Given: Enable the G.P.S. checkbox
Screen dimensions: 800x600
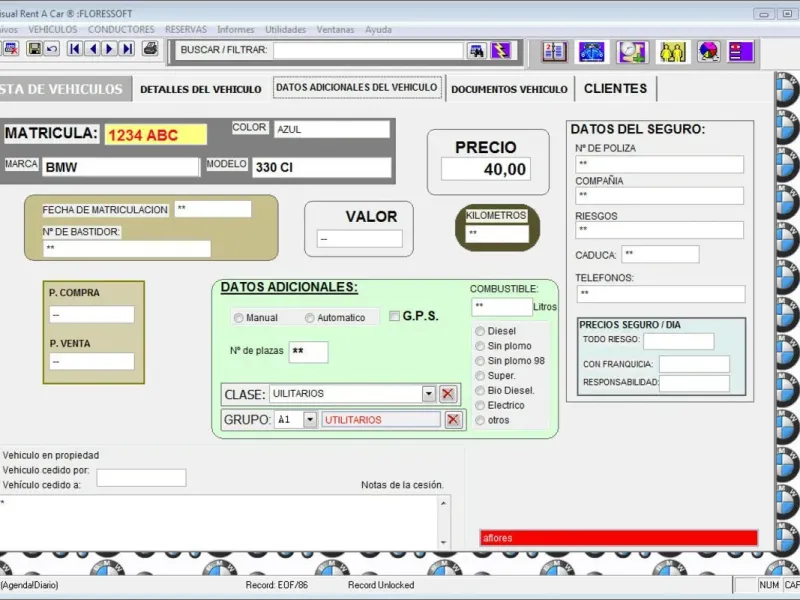Looking at the screenshot, I should [394, 316].
